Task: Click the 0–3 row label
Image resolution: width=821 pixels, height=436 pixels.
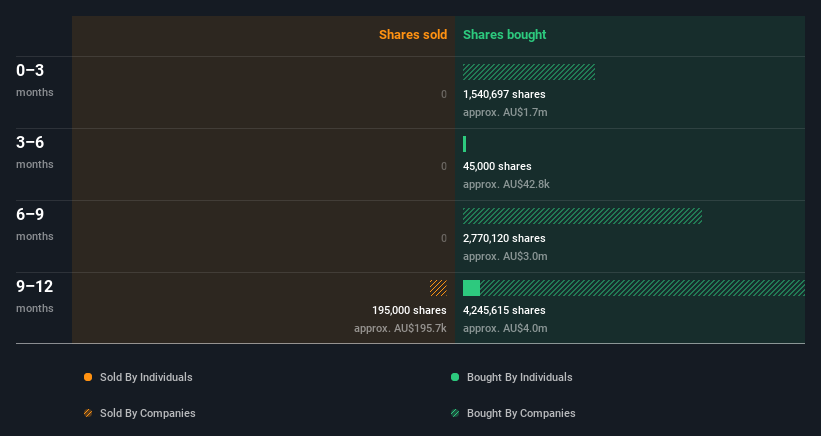Action: tap(30, 70)
